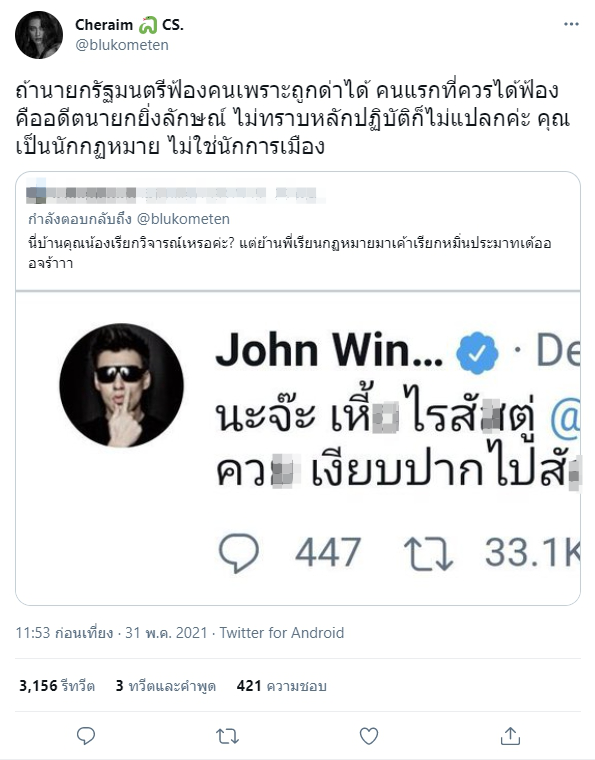Open John Win's sunglasses profile picture
Screen dimensions: 595x760
tap(122, 385)
